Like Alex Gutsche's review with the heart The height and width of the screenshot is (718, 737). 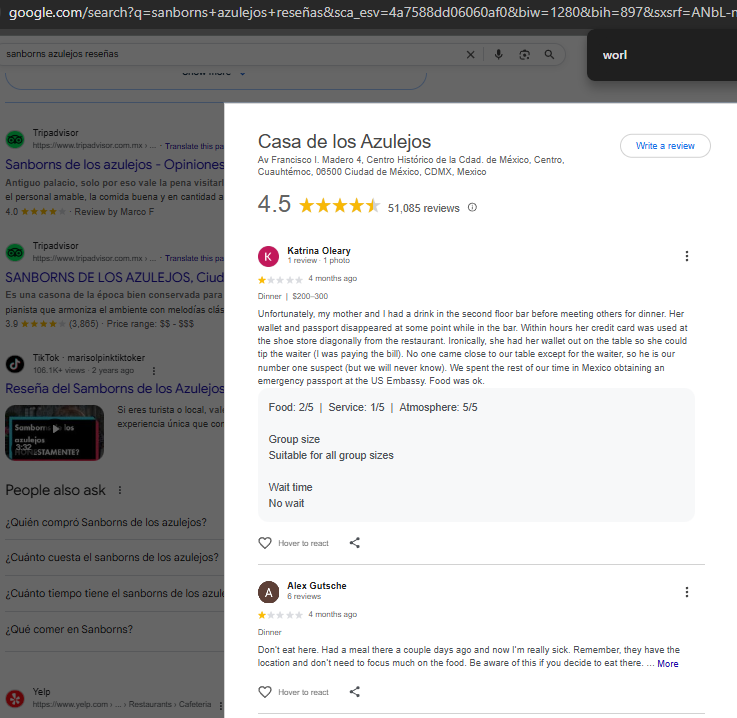pyautogui.click(x=265, y=692)
